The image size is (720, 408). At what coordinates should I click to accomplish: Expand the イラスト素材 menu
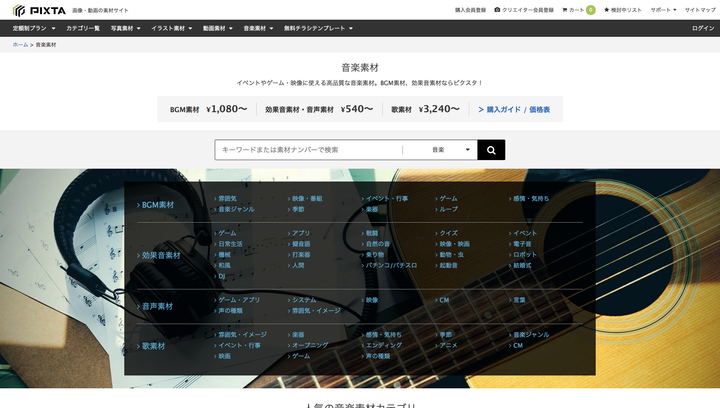click(x=172, y=28)
